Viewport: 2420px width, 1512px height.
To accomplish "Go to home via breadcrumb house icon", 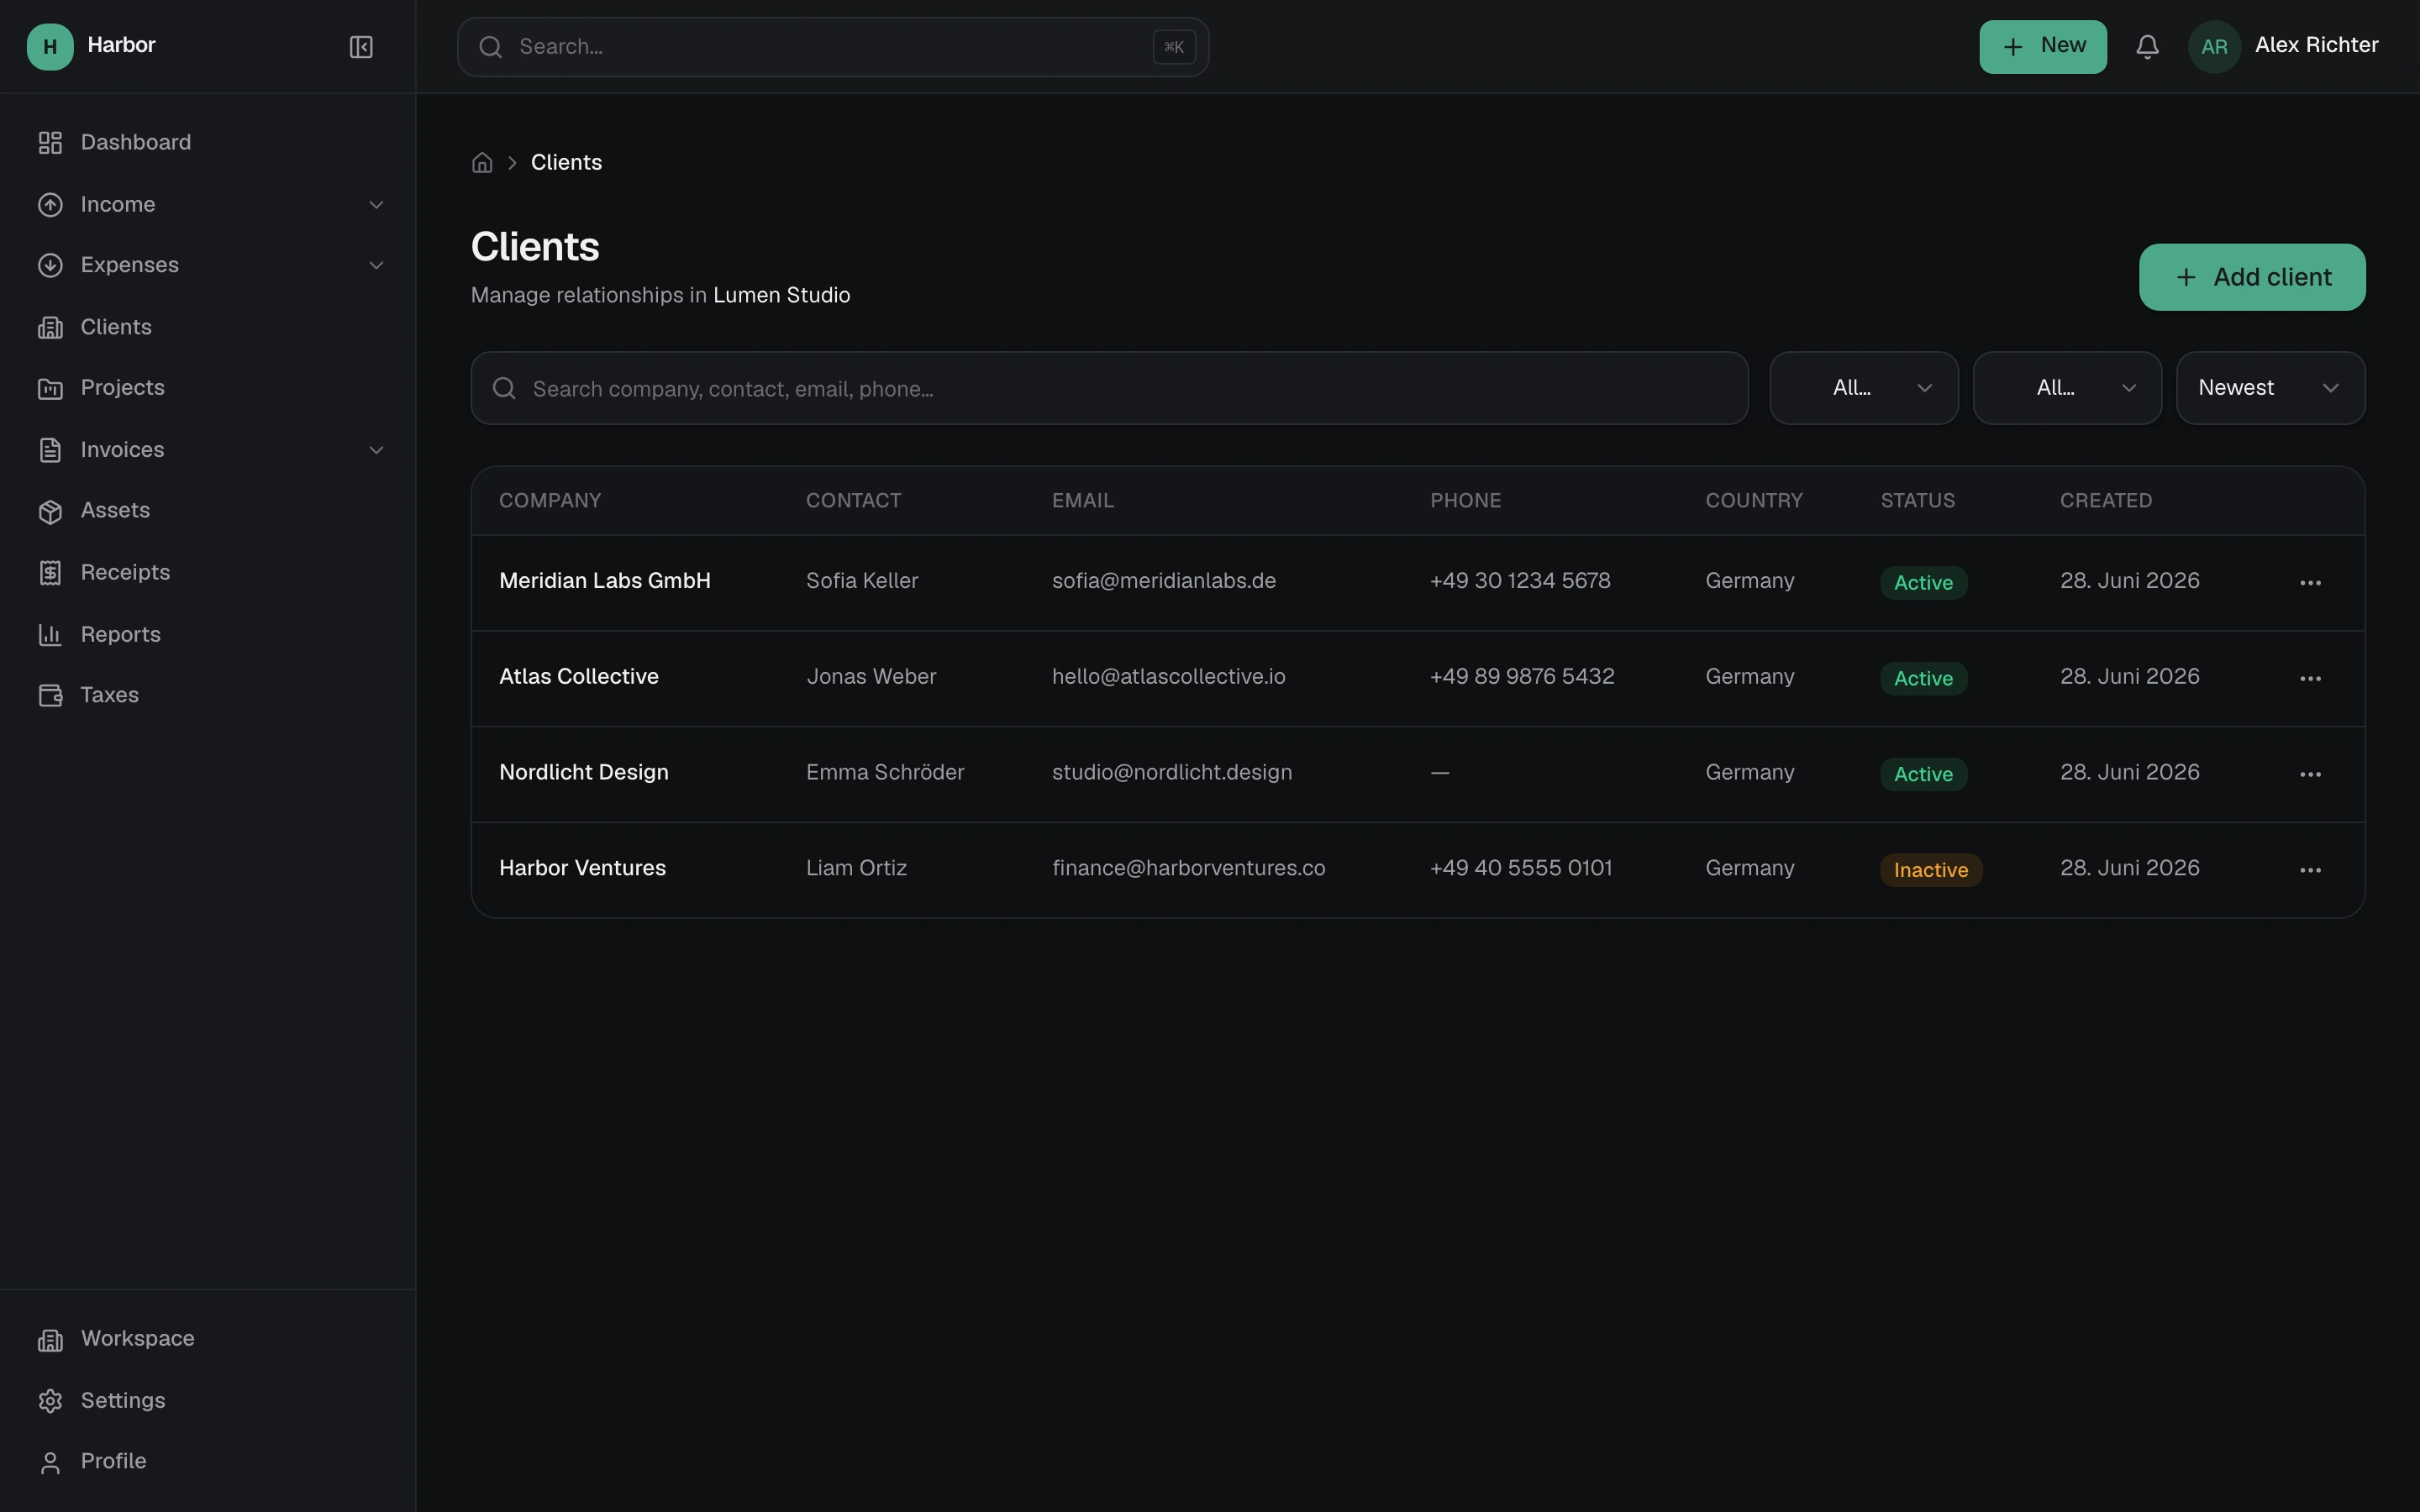I will 482,162.
